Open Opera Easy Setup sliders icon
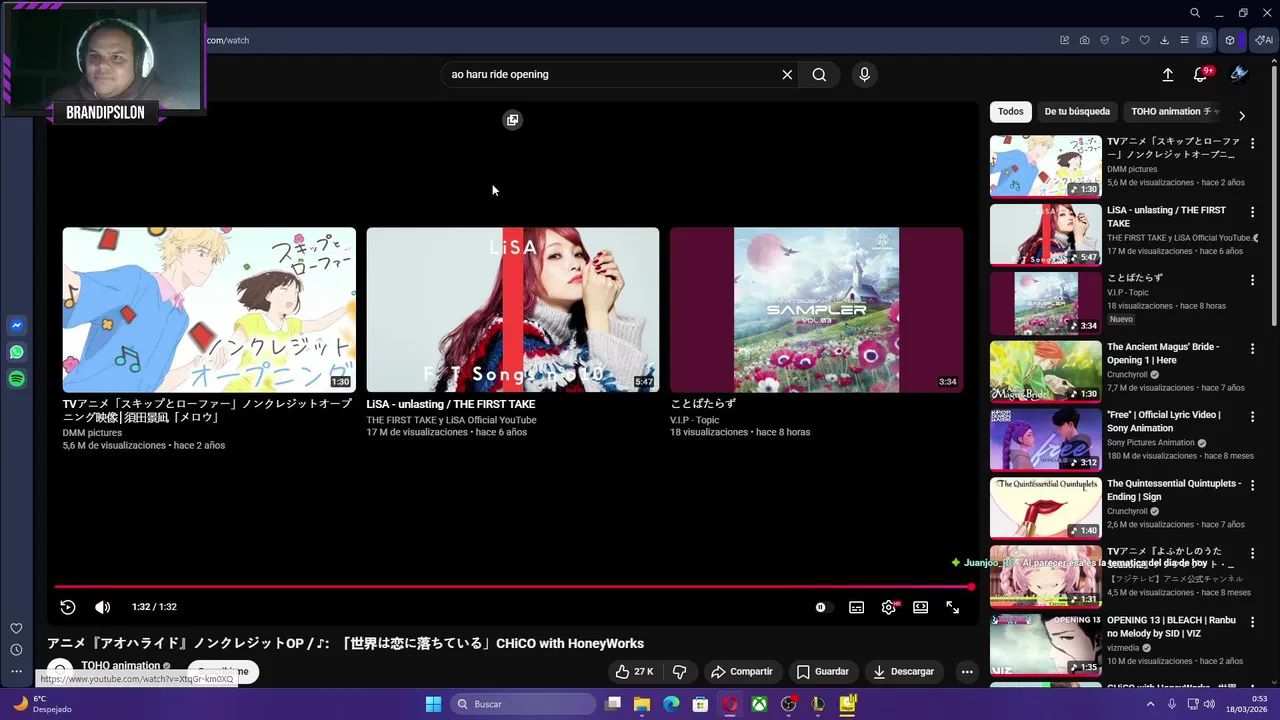 (x=1184, y=40)
